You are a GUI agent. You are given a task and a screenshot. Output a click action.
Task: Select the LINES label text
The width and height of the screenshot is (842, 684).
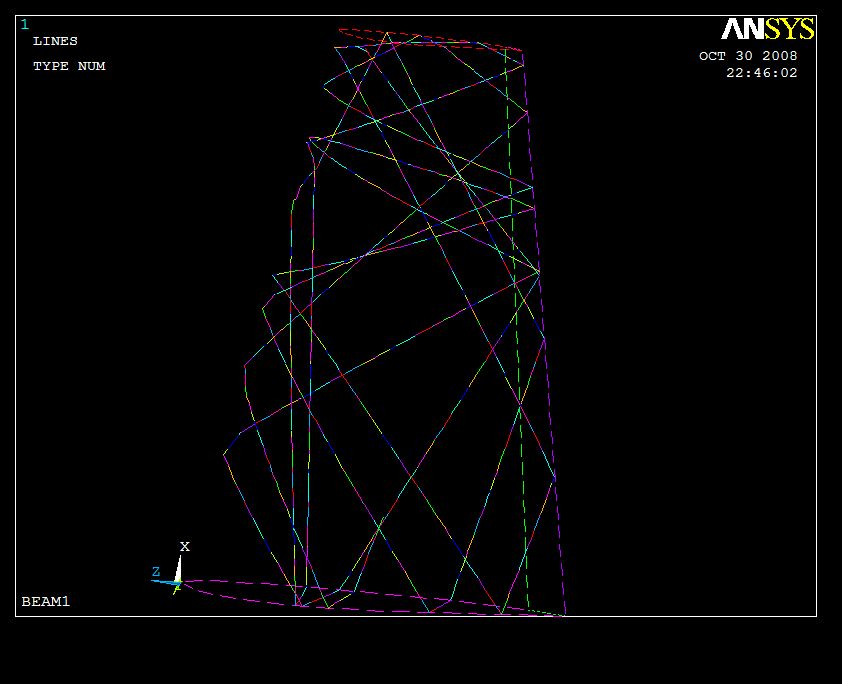pos(55,41)
